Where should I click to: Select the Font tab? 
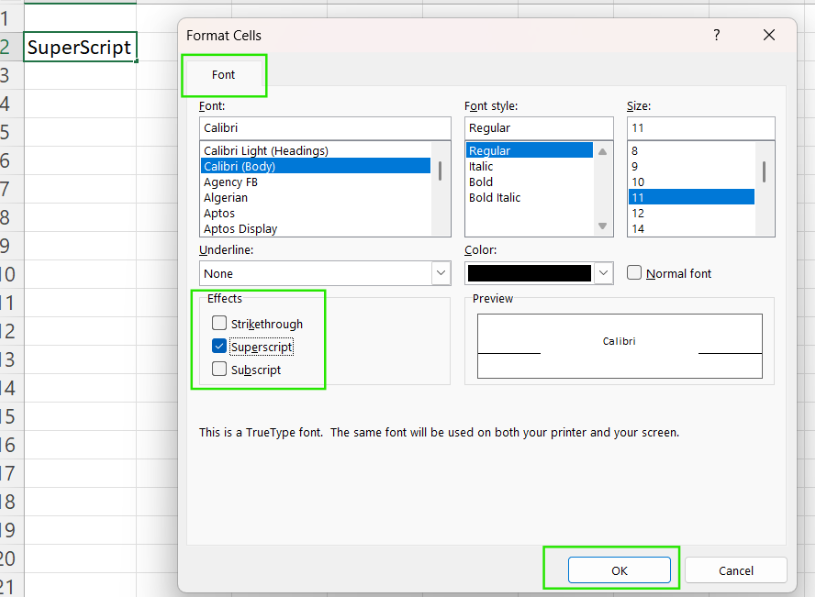tap(224, 75)
